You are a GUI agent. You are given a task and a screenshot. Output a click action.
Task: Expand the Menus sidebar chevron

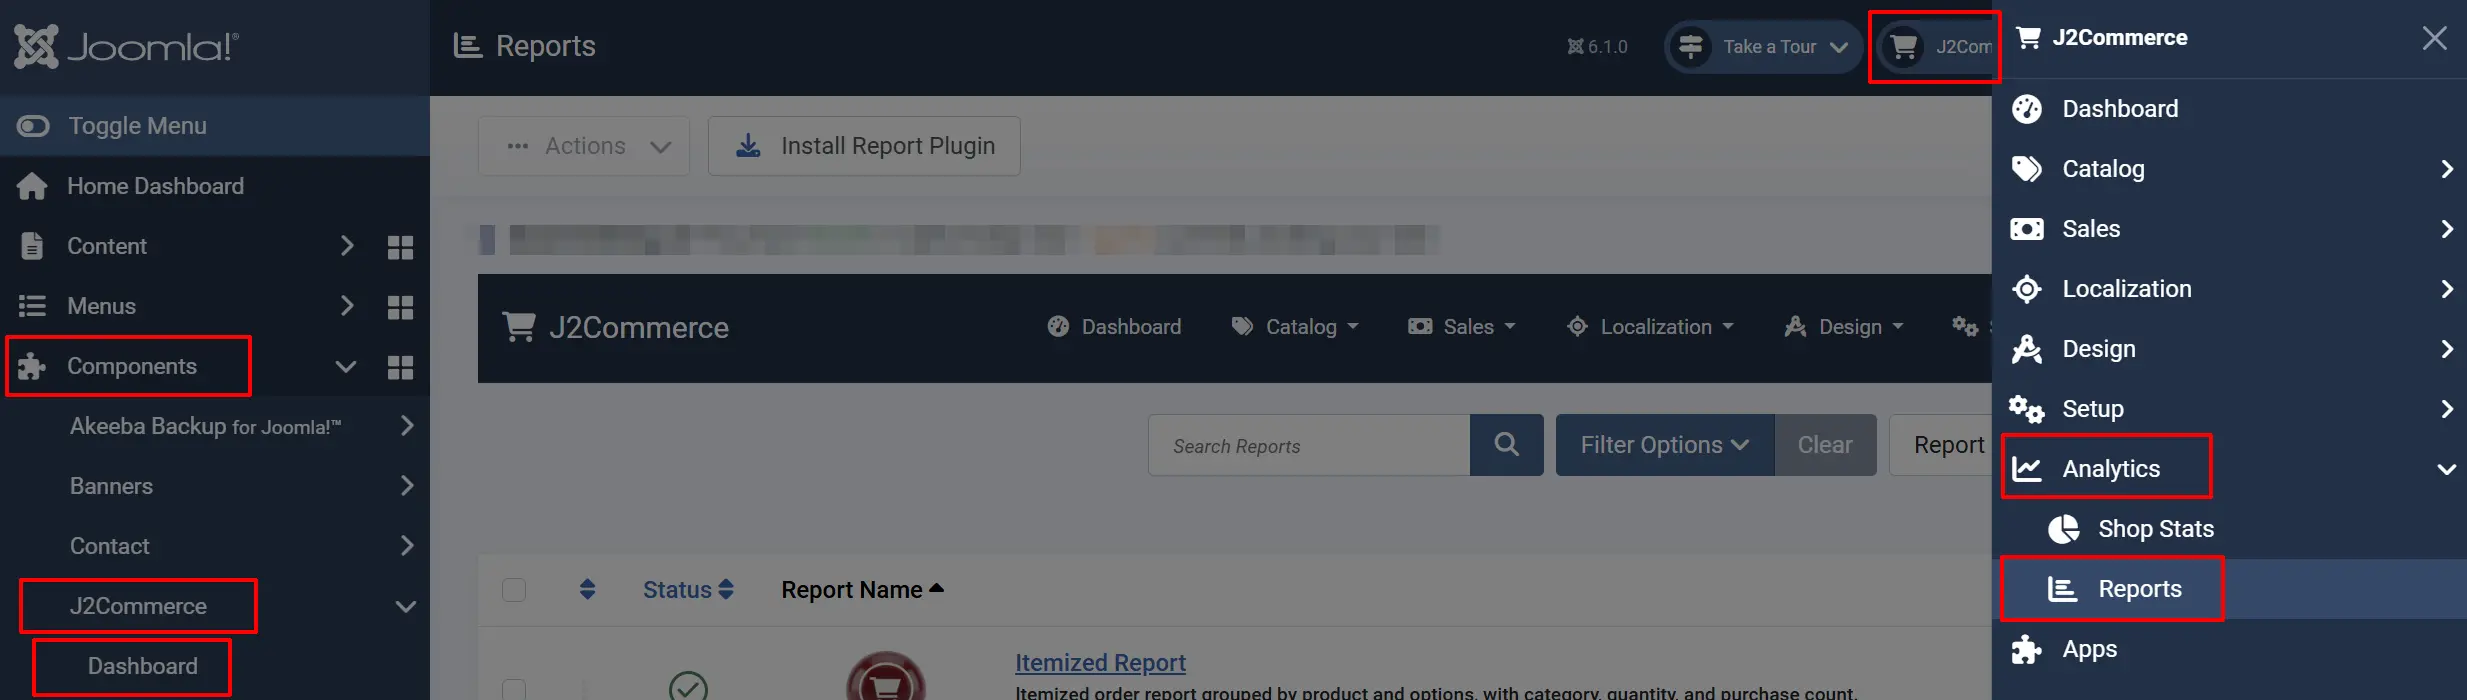[x=347, y=306]
